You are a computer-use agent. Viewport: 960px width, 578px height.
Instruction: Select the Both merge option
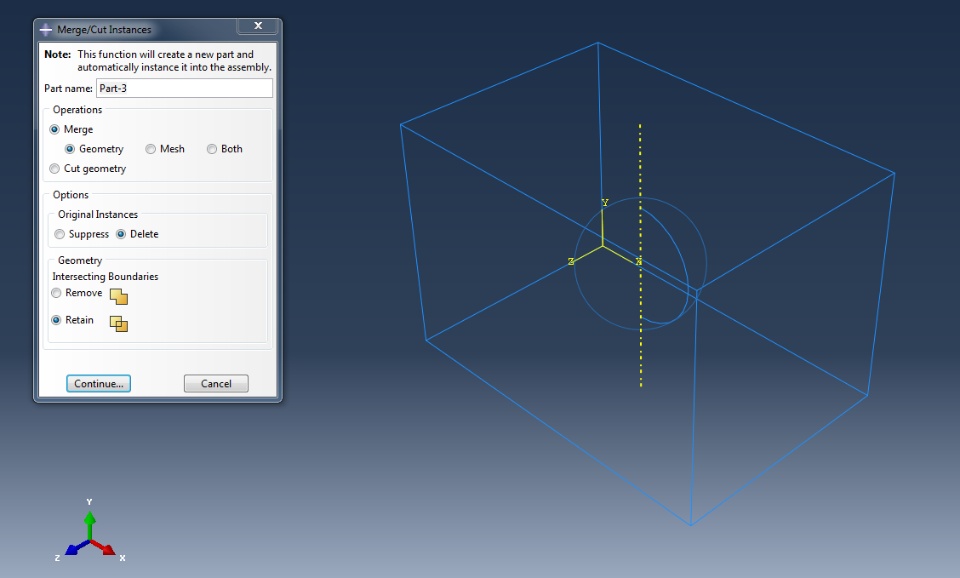(212, 149)
